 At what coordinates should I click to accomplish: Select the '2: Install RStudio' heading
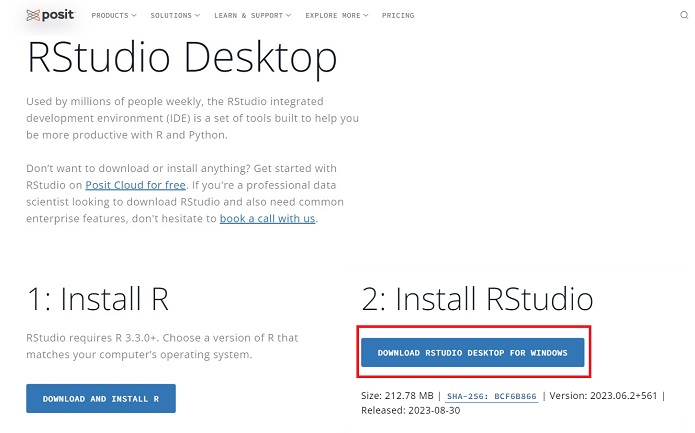(x=477, y=298)
